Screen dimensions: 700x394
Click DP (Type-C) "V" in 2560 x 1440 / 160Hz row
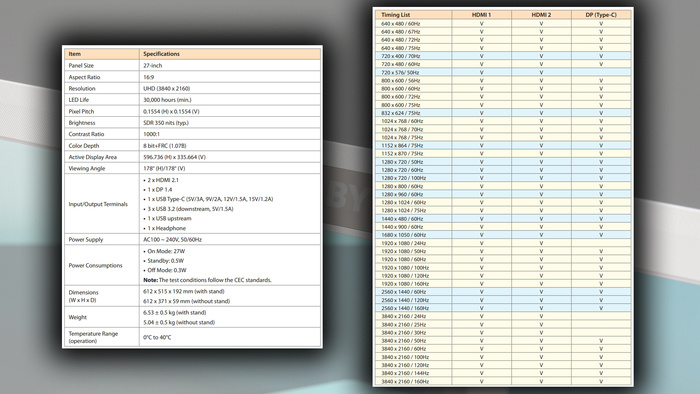tap(601, 308)
